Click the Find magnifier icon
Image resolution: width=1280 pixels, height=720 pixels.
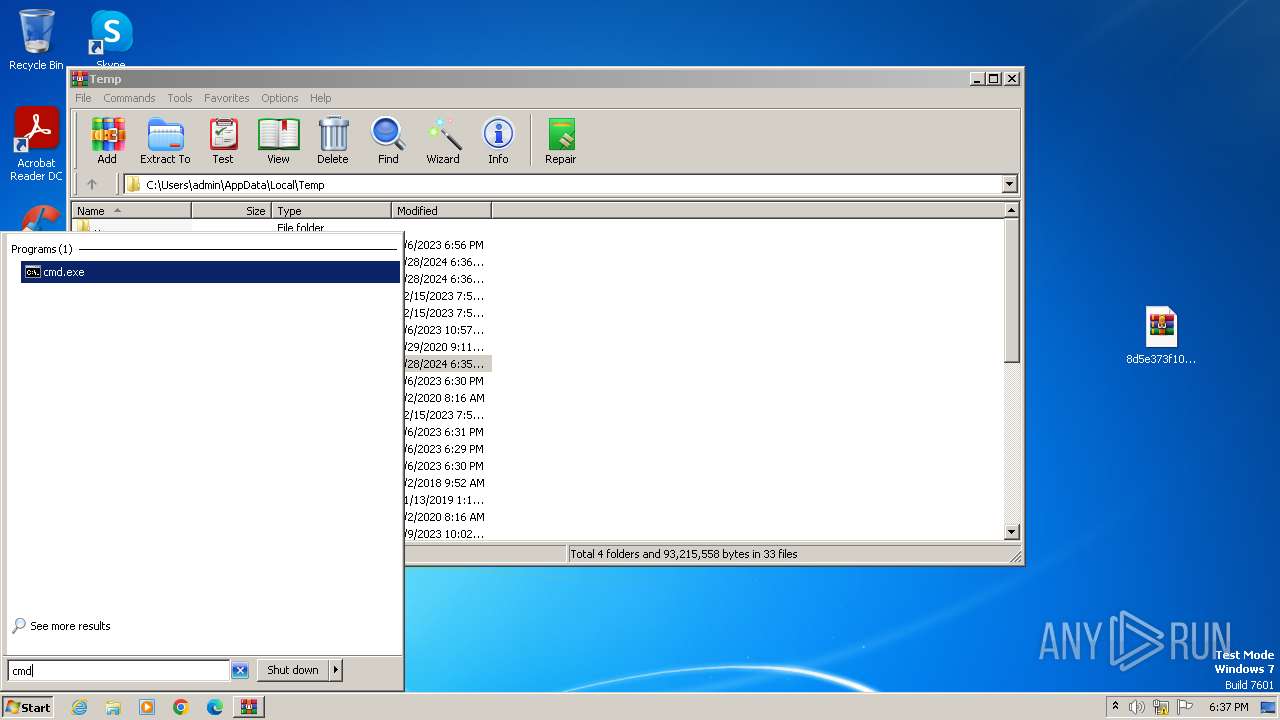click(388, 140)
